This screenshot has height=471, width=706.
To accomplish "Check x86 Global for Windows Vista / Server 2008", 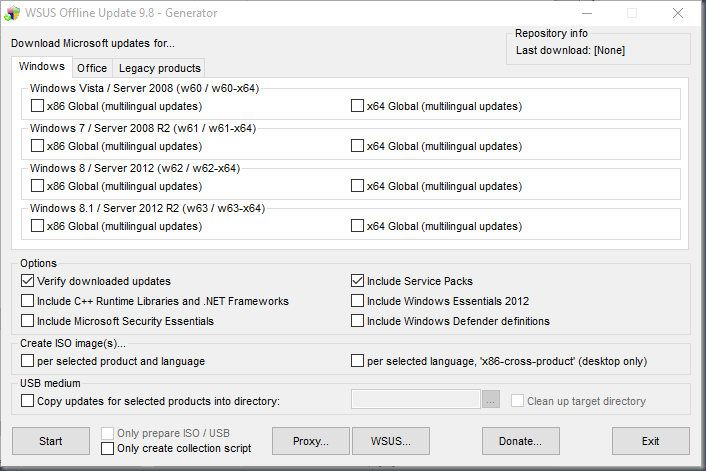I will [38, 106].
